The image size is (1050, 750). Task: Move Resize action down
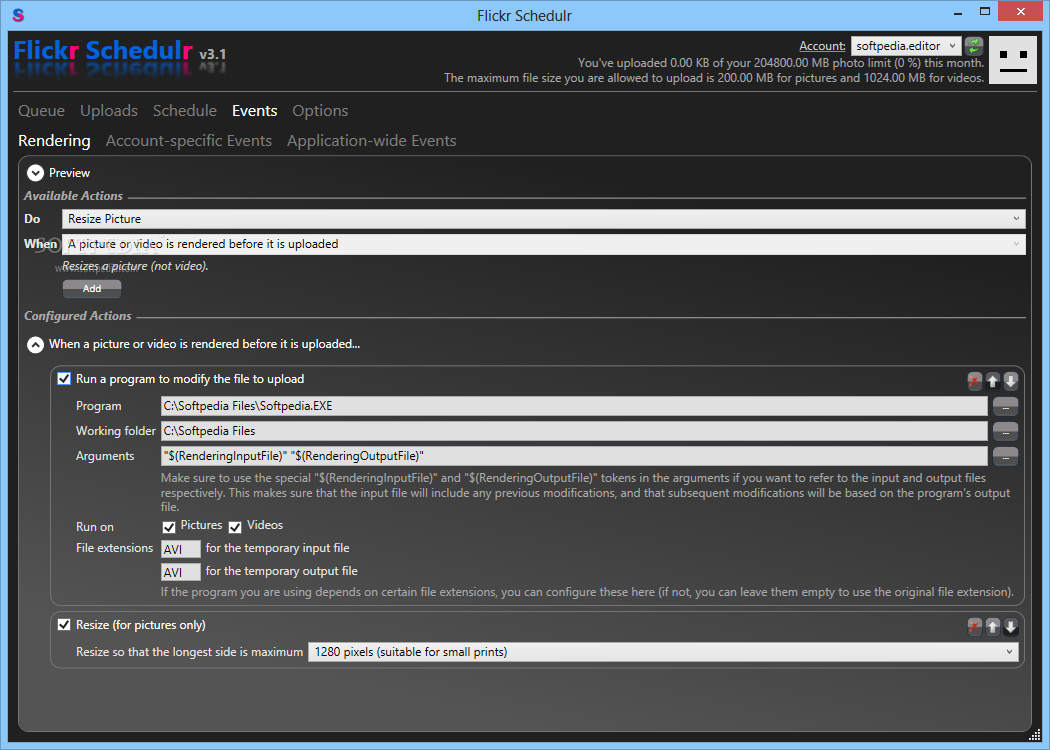(x=1010, y=627)
